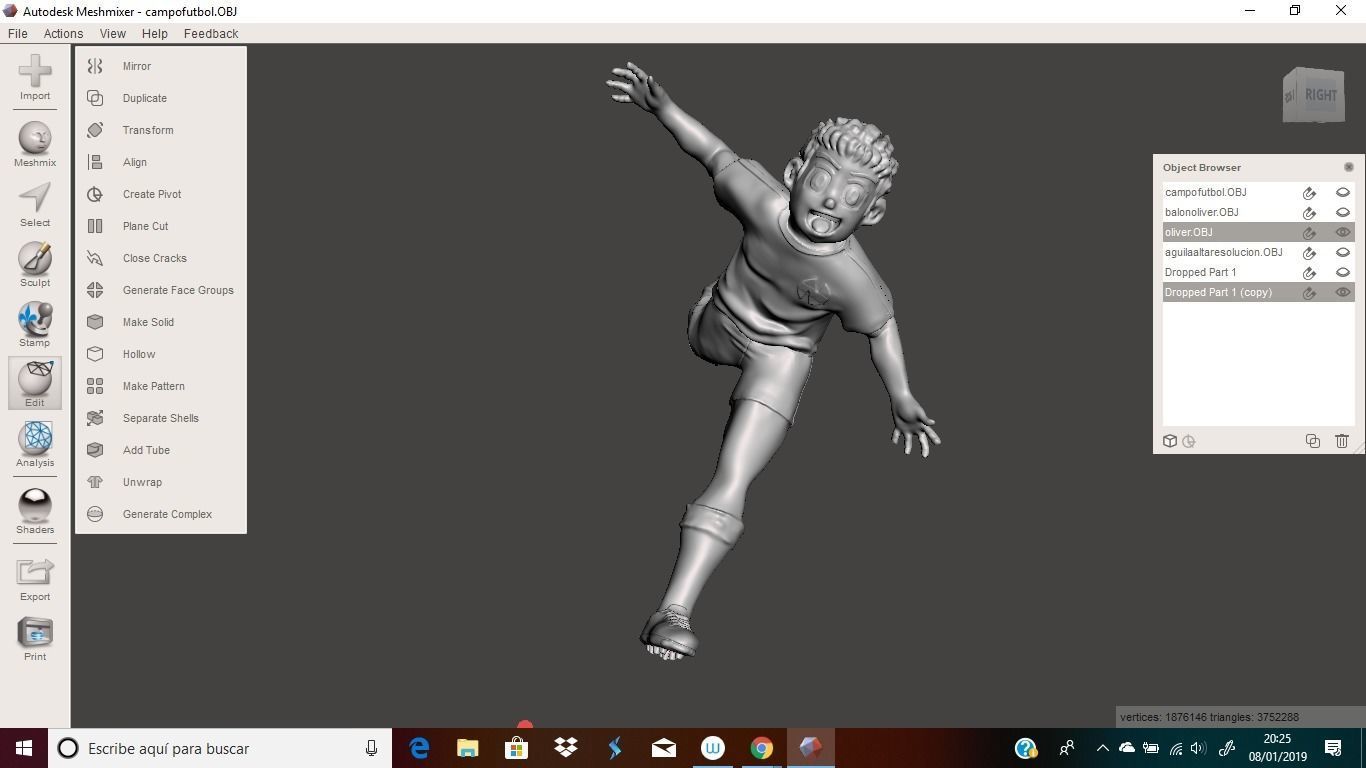Screen dimensions: 1366x768
Task: Open the Feedback menu
Action: (x=211, y=33)
